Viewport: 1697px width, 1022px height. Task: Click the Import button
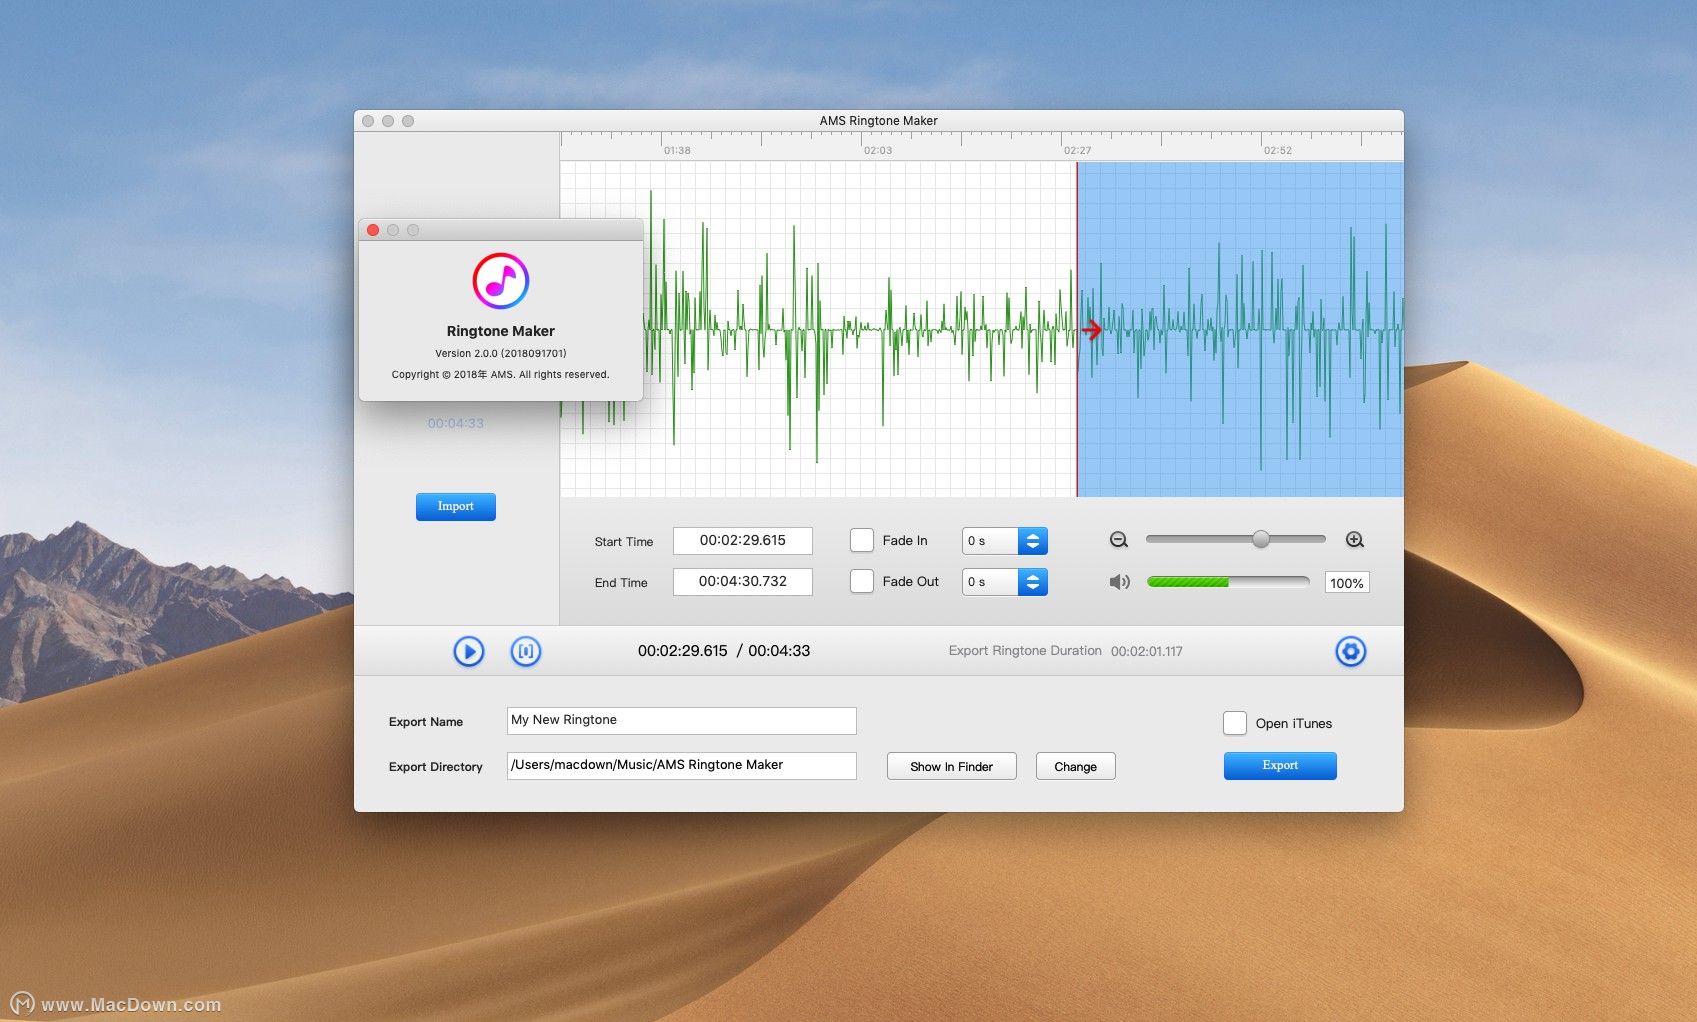click(456, 506)
